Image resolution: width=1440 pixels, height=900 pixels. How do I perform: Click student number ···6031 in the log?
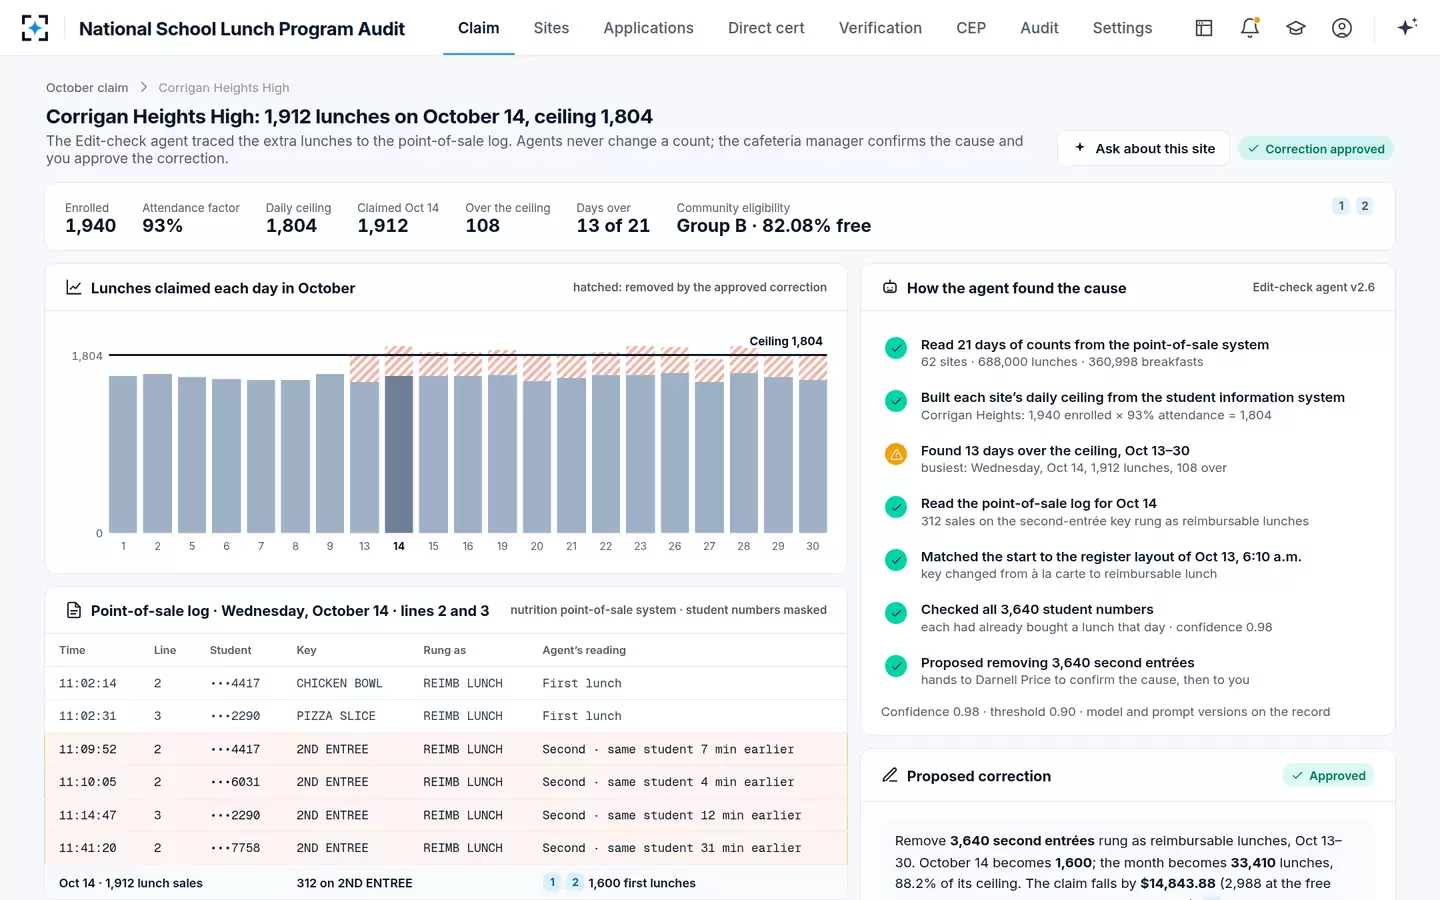[x=235, y=782]
